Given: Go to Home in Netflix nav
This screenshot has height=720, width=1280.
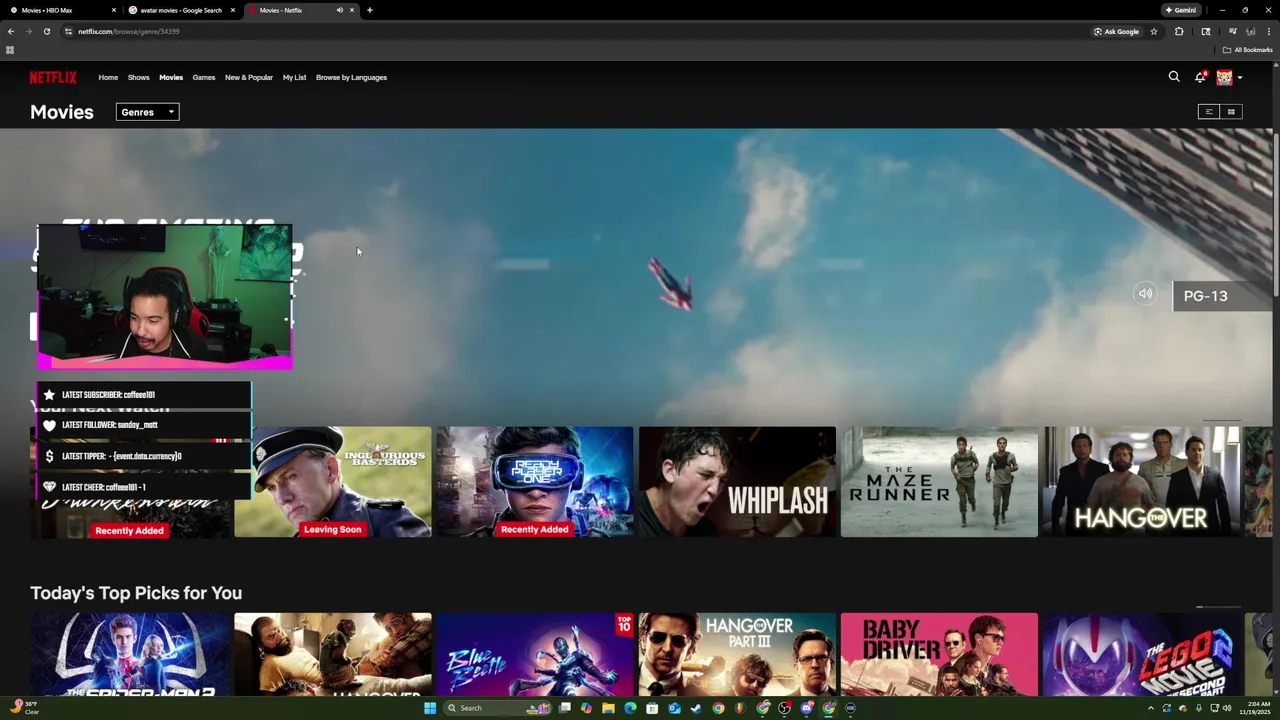Looking at the screenshot, I should tap(108, 77).
